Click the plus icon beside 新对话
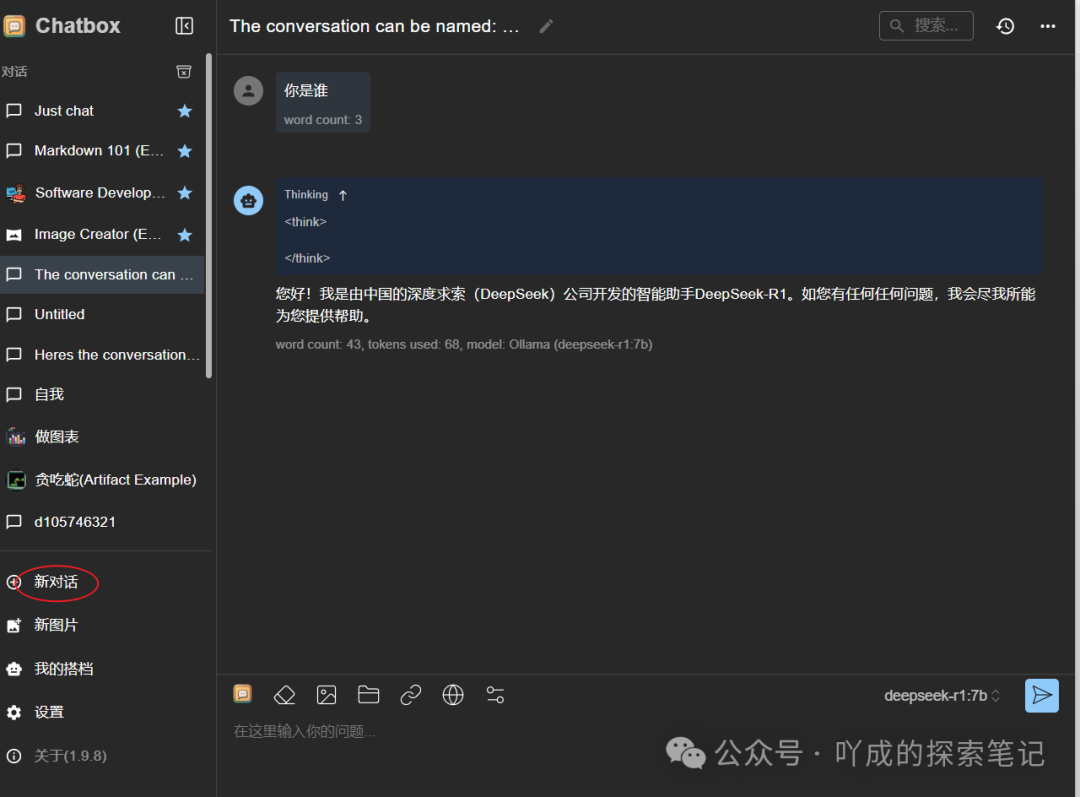The height and width of the screenshot is (797, 1080). 13,582
